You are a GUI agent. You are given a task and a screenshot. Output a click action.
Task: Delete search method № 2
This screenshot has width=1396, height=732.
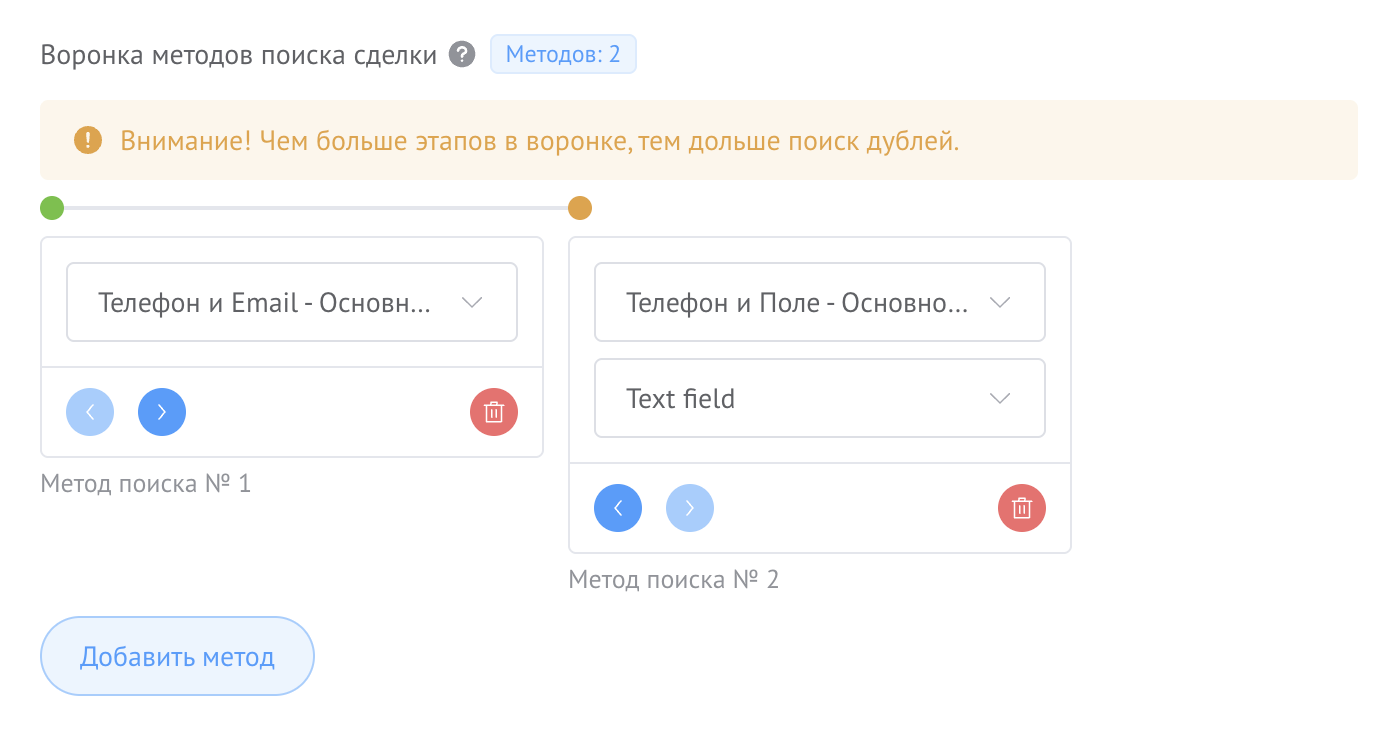[x=1022, y=508]
